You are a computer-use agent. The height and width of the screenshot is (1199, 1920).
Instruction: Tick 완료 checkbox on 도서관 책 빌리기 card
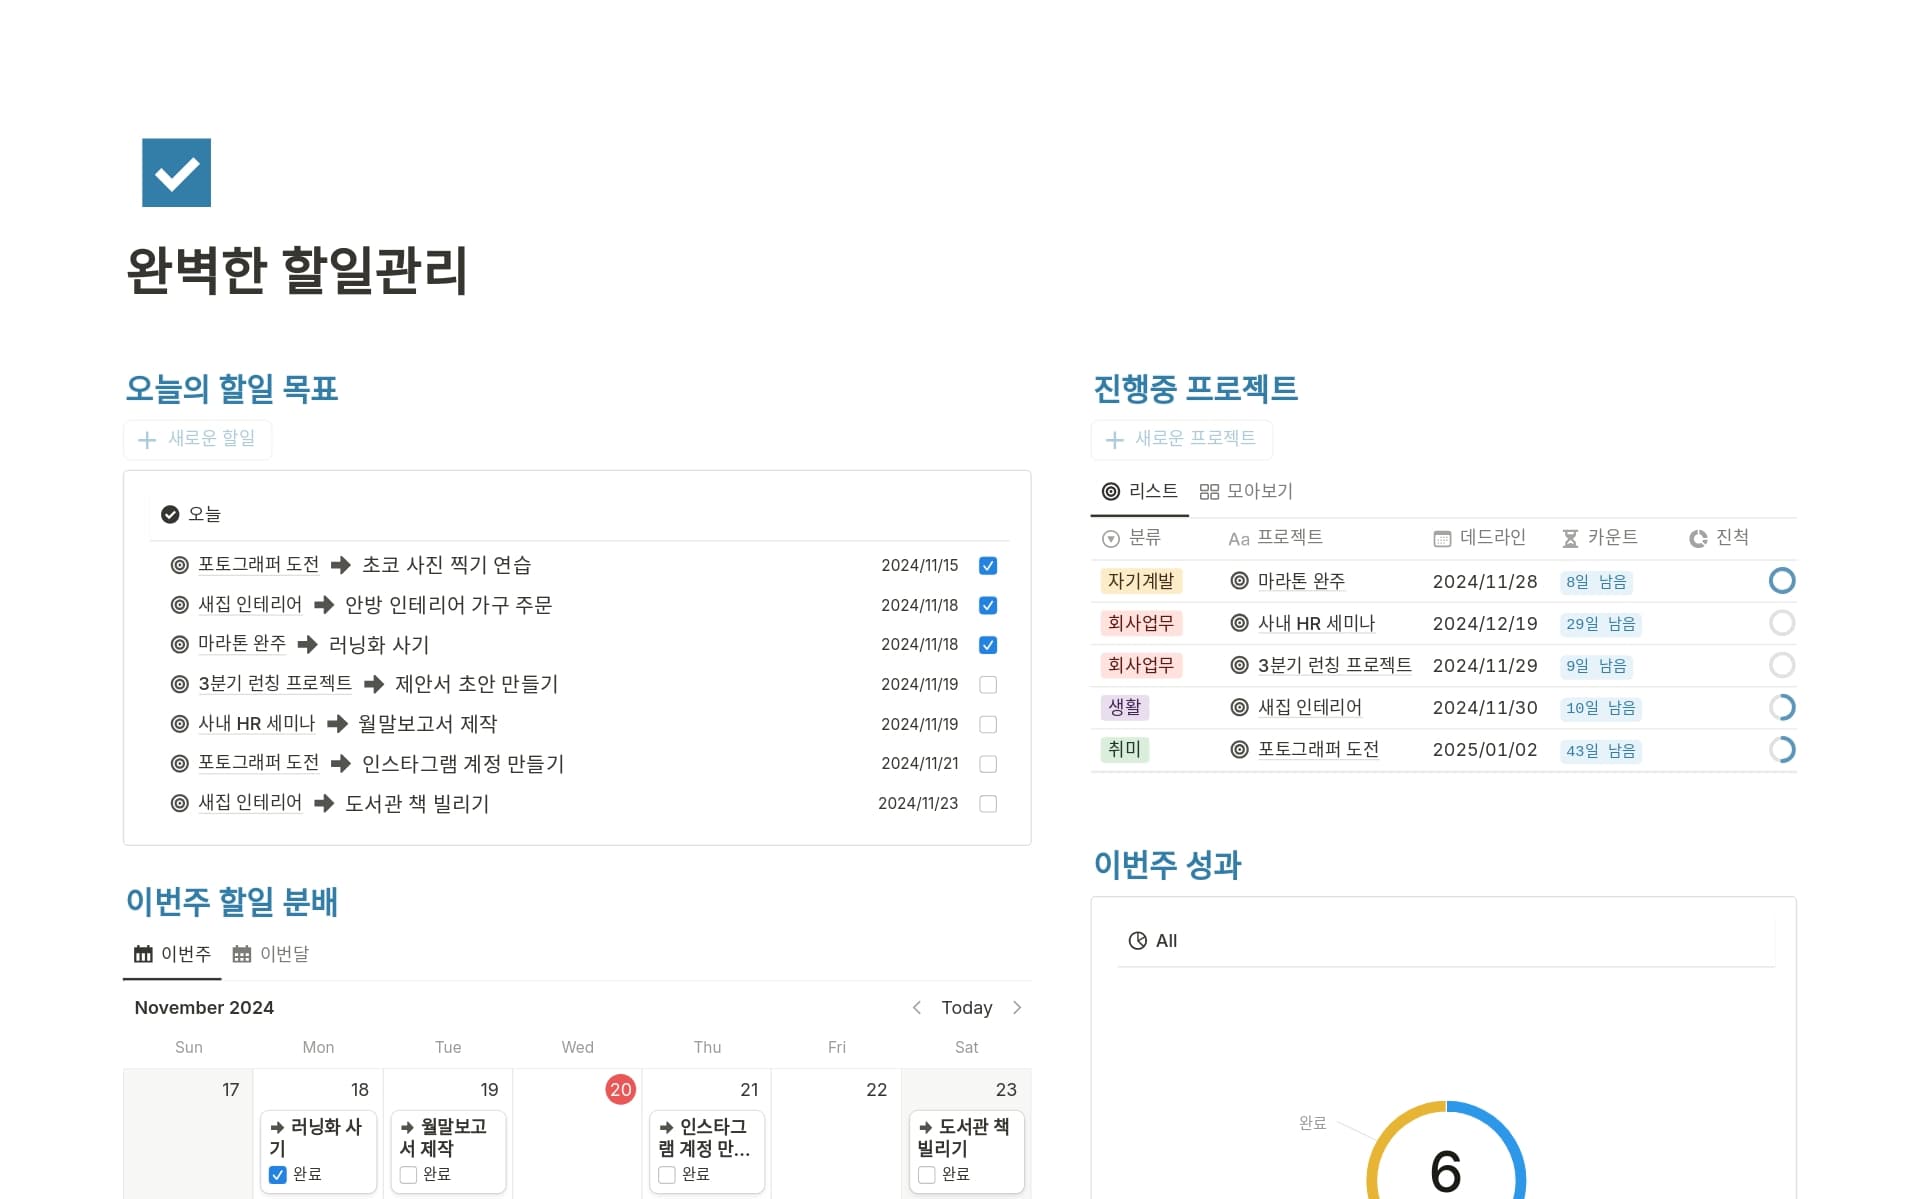coord(927,1175)
